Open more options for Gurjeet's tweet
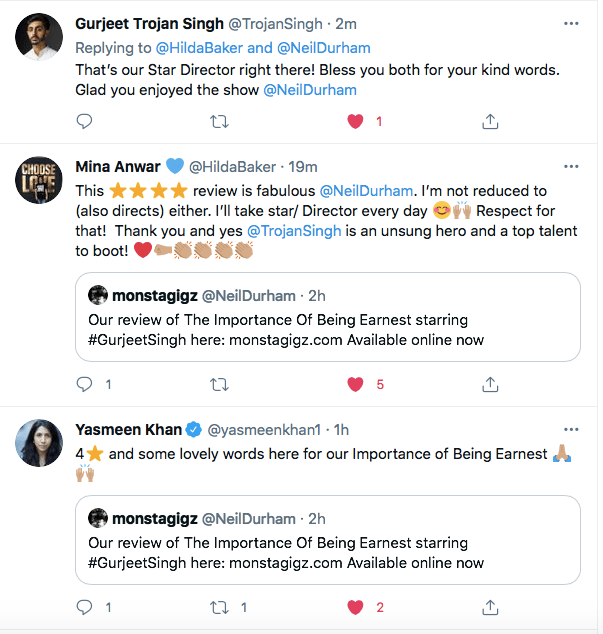603x634 pixels. tap(570, 23)
